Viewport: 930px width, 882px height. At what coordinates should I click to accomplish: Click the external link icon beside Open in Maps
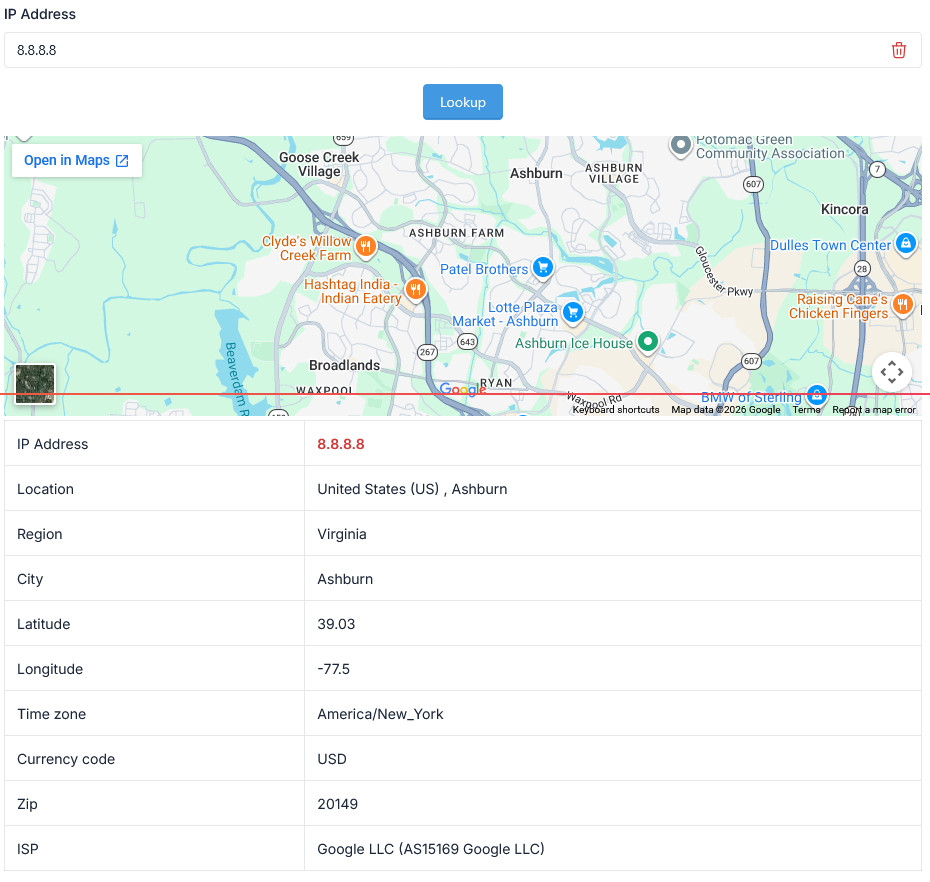(122, 161)
